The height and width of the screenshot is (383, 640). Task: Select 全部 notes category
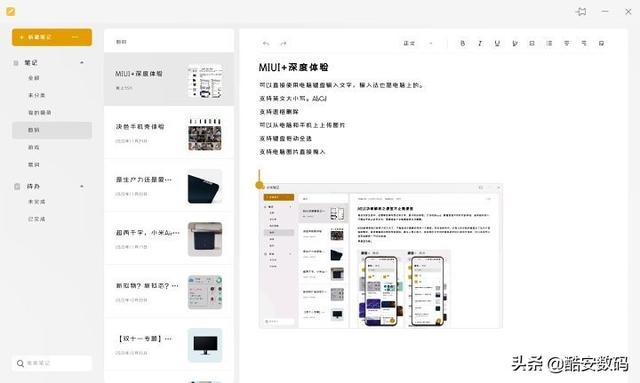click(x=34, y=78)
